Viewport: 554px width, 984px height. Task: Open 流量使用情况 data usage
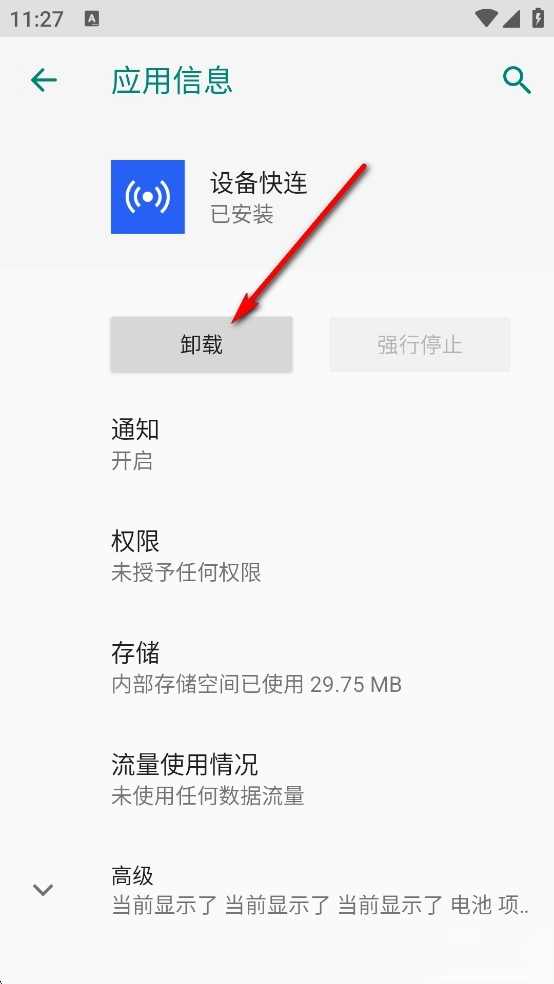(277, 779)
